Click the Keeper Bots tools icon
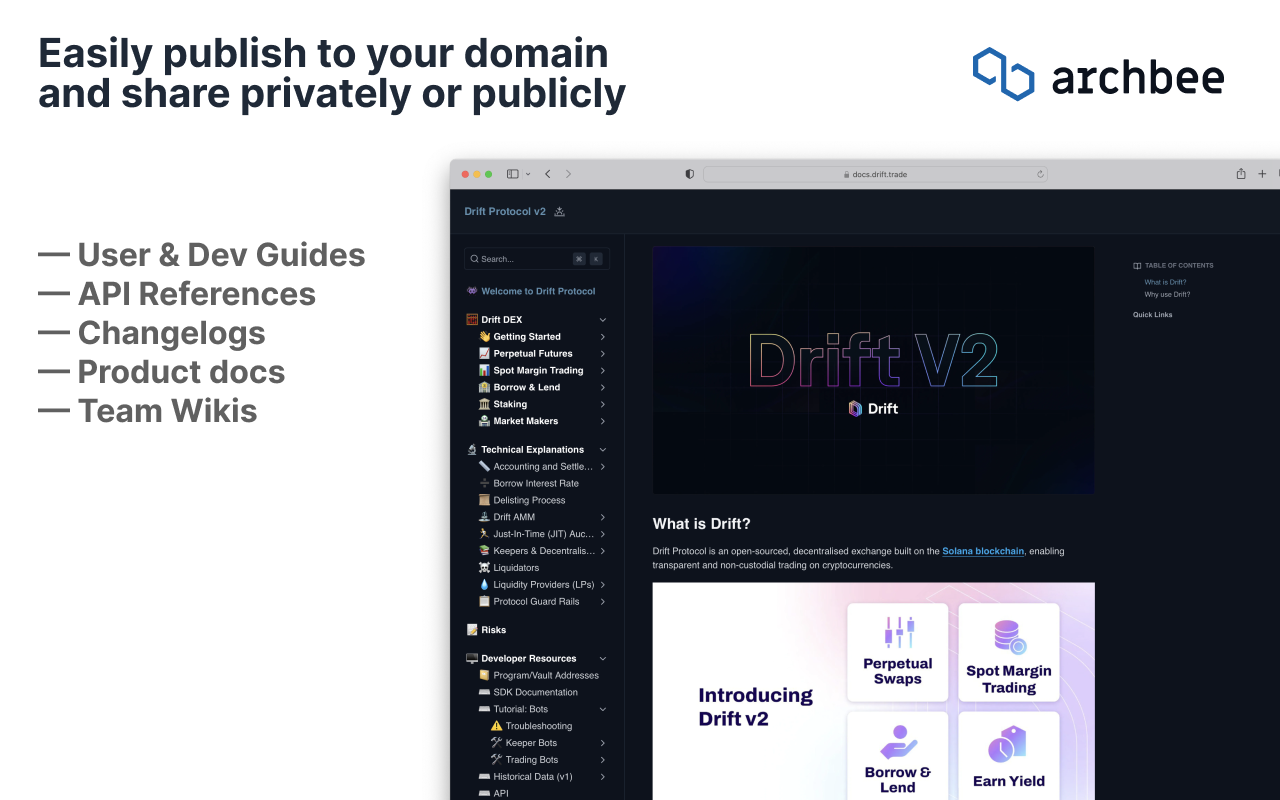Viewport: 1280px width, 800px height. [496, 743]
